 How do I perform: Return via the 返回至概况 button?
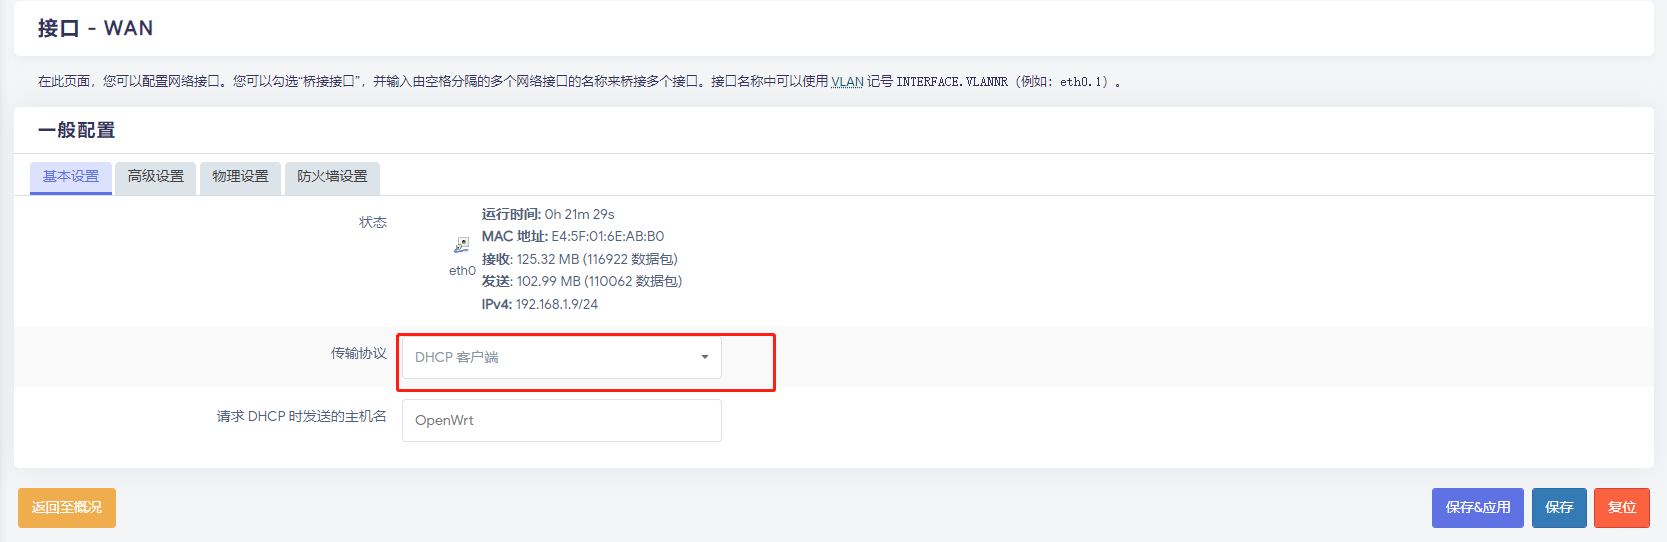(67, 508)
